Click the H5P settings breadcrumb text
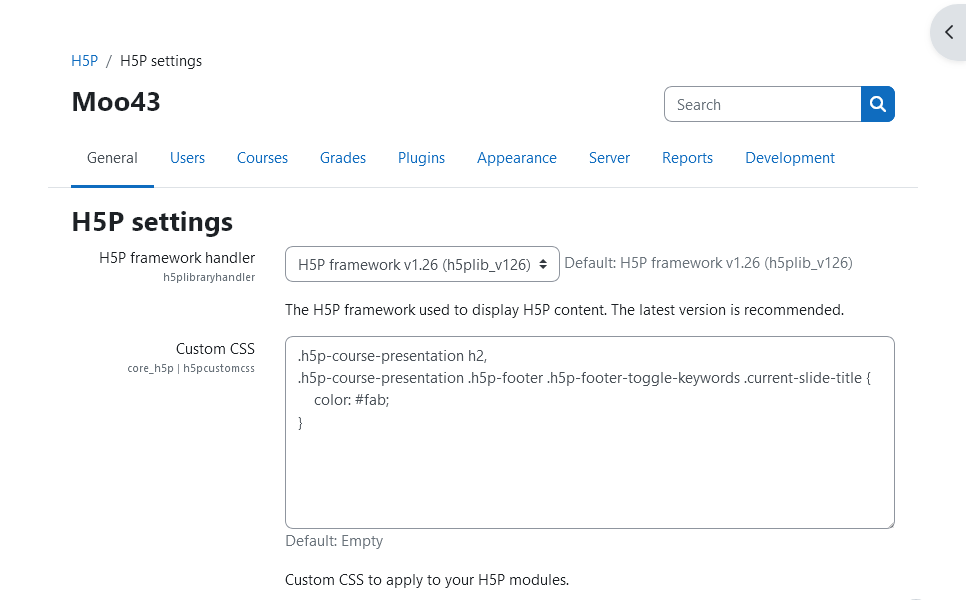The width and height of the screenshot is (966, 600). pyautogui.click(x=161, y=61)
